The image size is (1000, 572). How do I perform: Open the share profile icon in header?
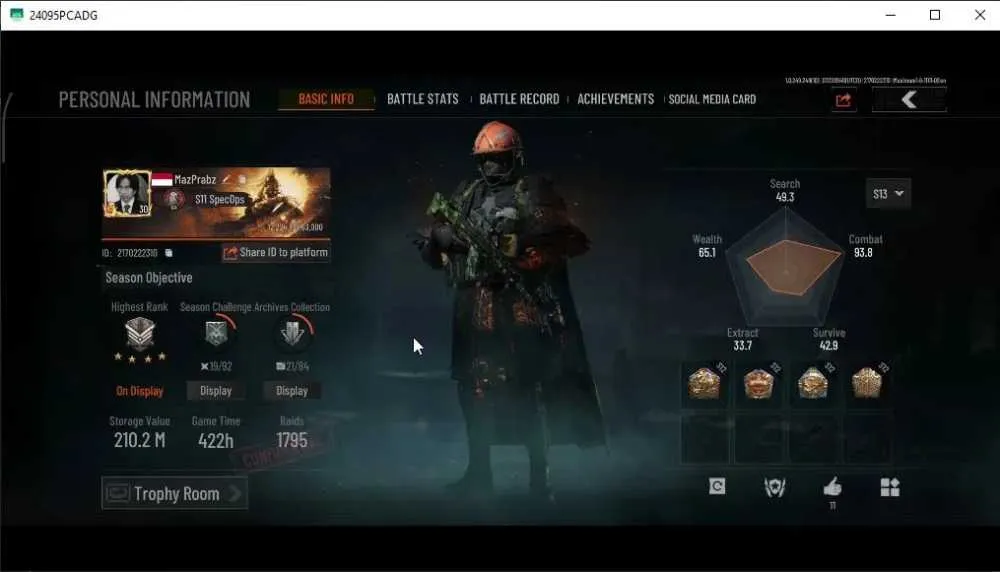843,100
